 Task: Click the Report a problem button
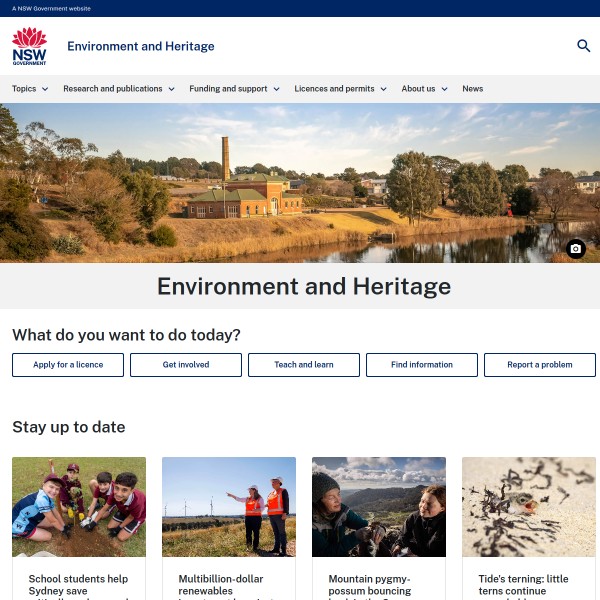(540, 365)
